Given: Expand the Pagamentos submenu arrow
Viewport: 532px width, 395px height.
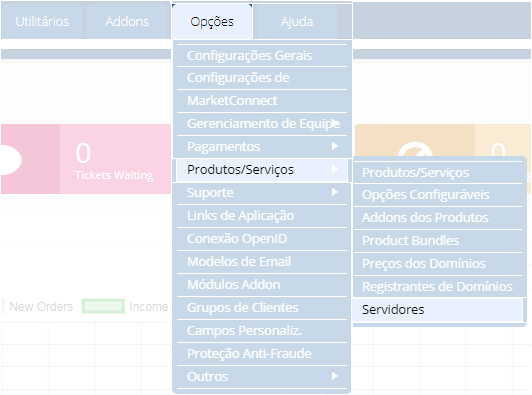Looking at the screenshot, I should (335, 146).
